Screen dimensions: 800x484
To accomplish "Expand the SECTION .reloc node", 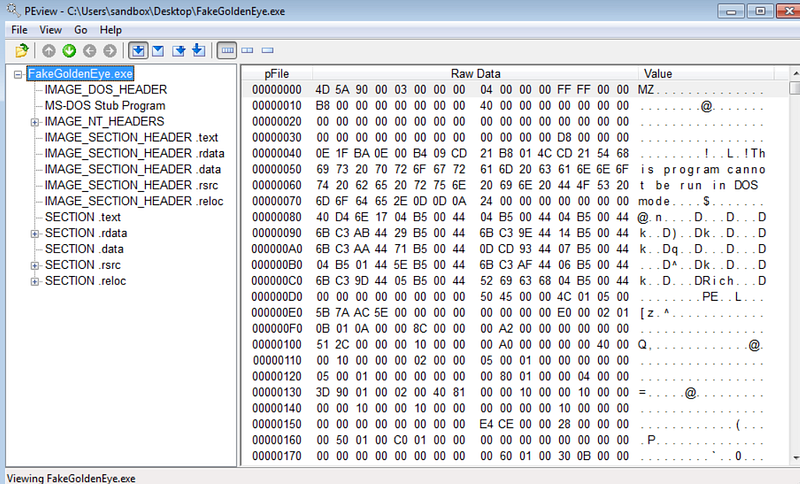I will pos(34,281).
